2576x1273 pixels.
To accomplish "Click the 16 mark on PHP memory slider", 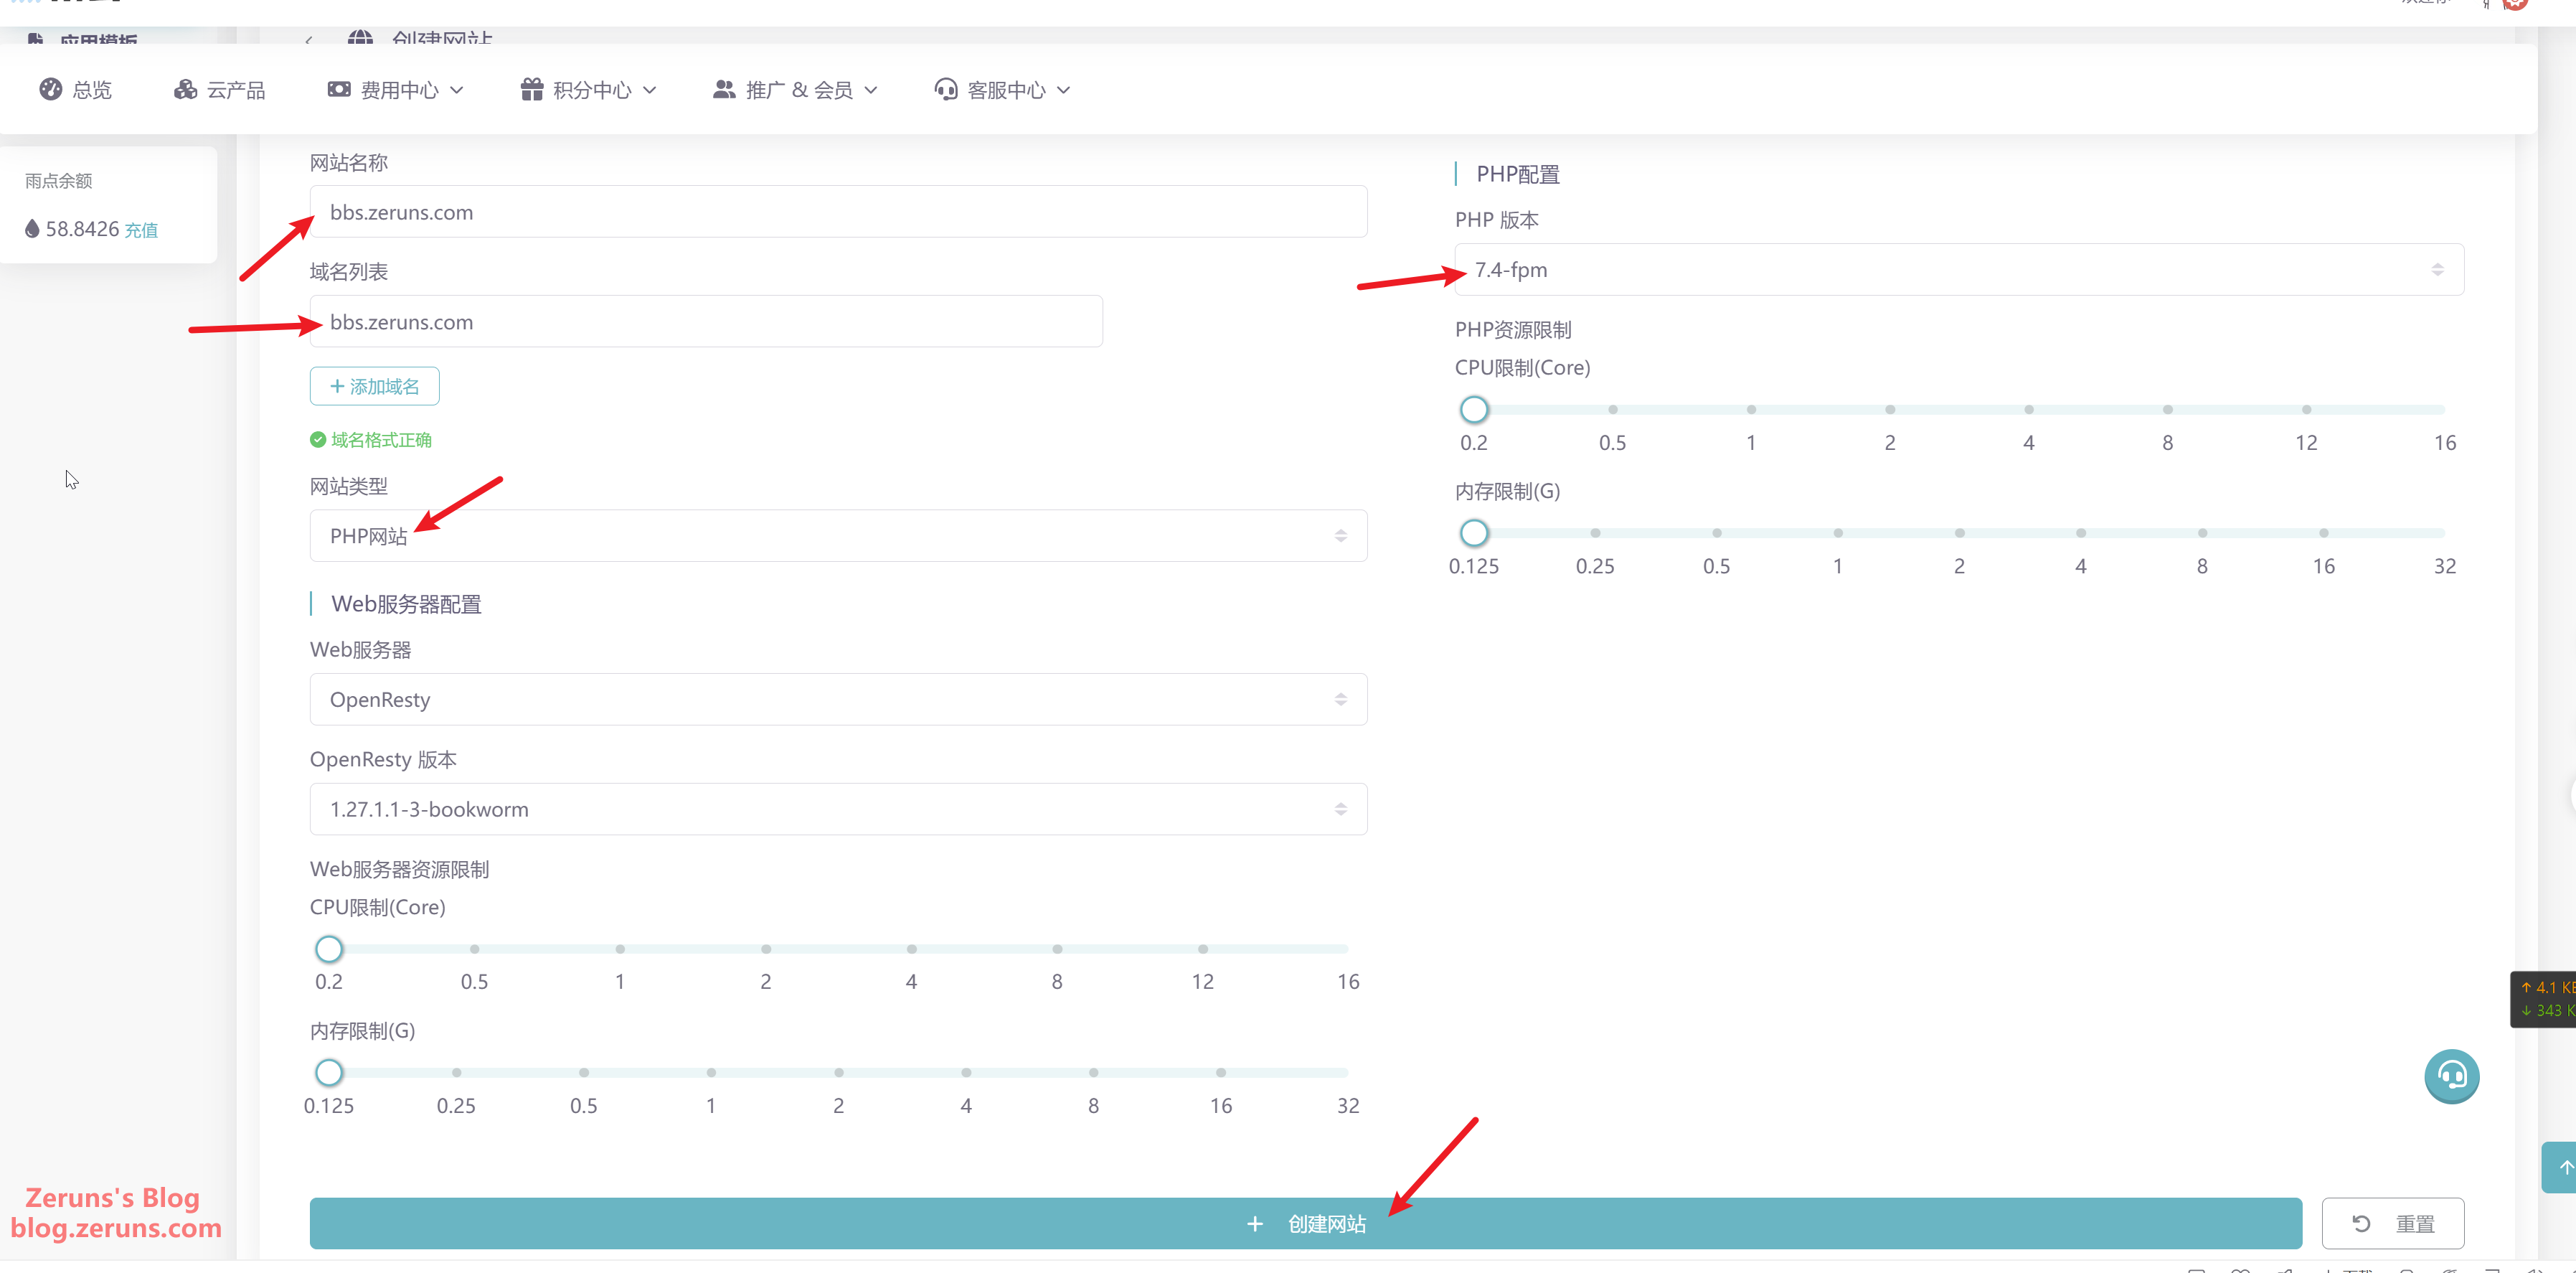I will tap(2324, 533).
